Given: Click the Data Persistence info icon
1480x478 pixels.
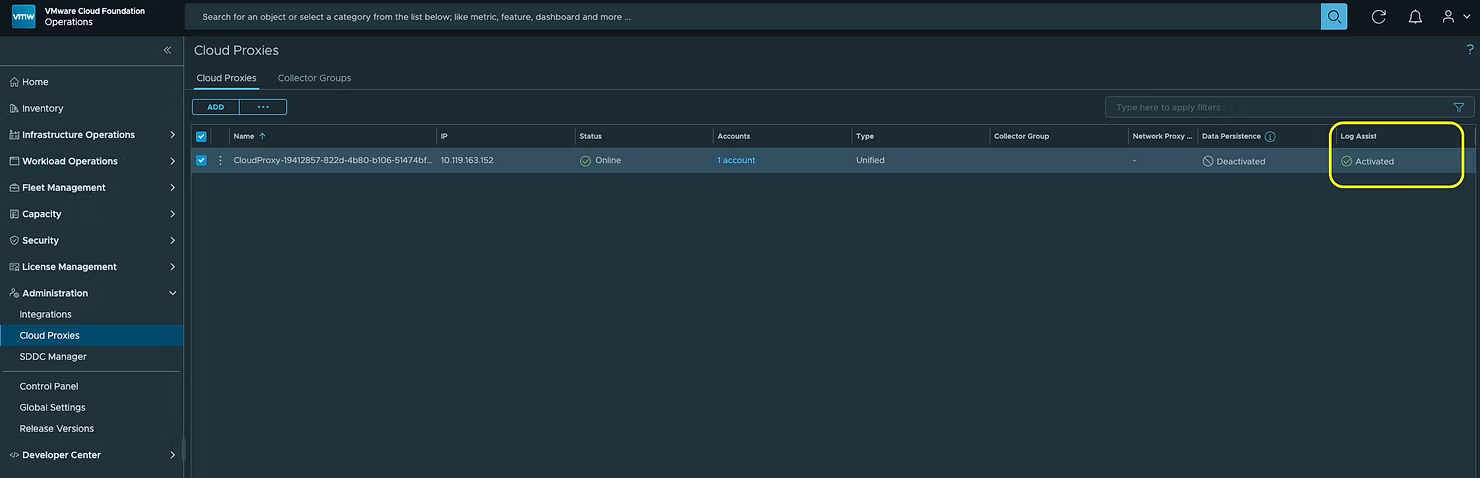Looking at the screenshot, I should [x=1270, y=136].
